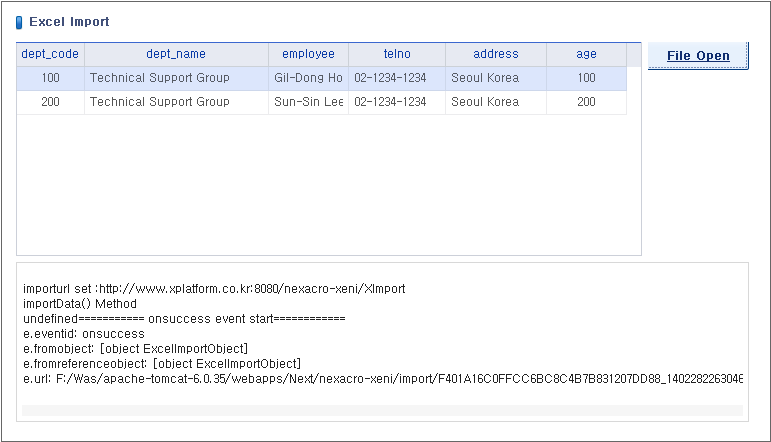Click the address column header

(x=495, y=54)
